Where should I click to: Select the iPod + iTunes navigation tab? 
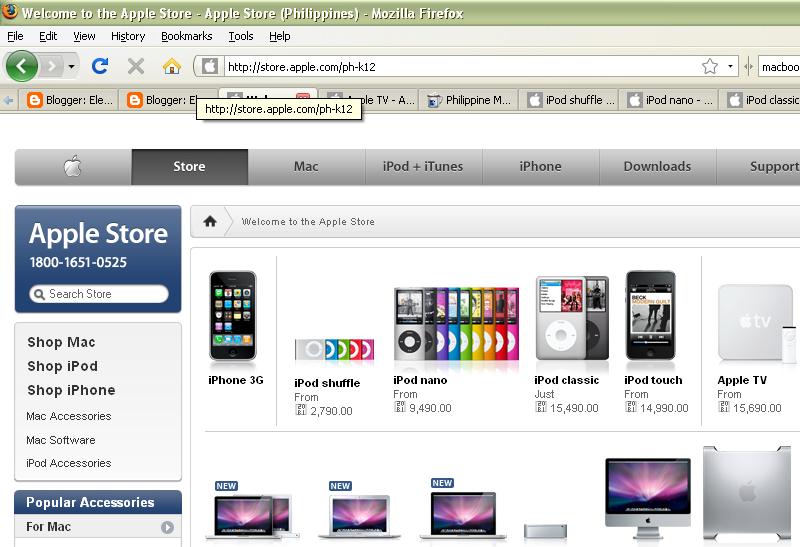click(423, 167)
